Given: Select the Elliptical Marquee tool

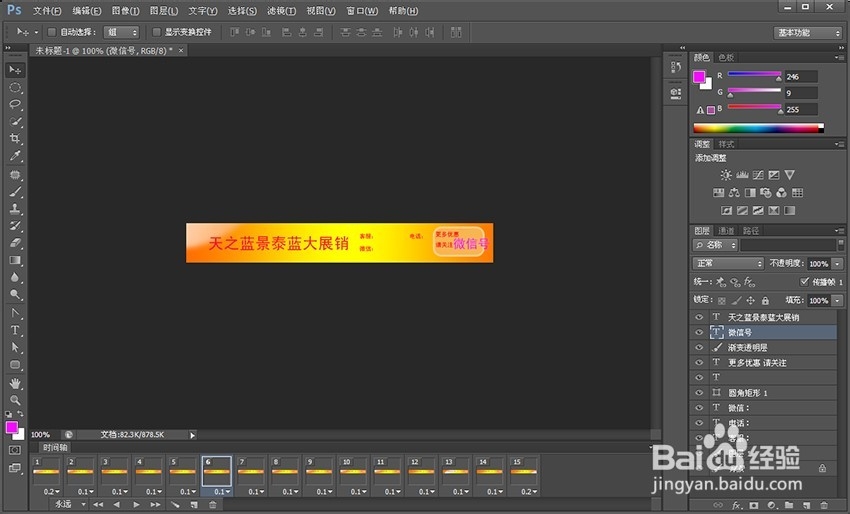Looking at the screenshot, I should [x=15, y=87].
